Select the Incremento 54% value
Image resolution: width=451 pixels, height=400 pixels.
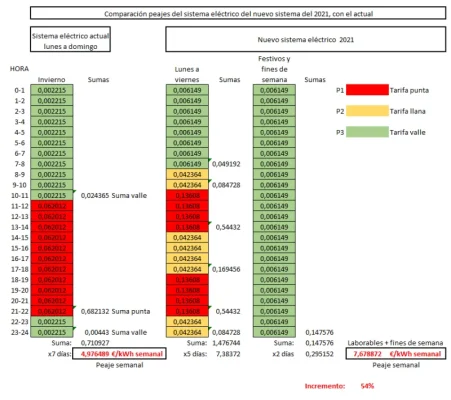pos(367,386)
